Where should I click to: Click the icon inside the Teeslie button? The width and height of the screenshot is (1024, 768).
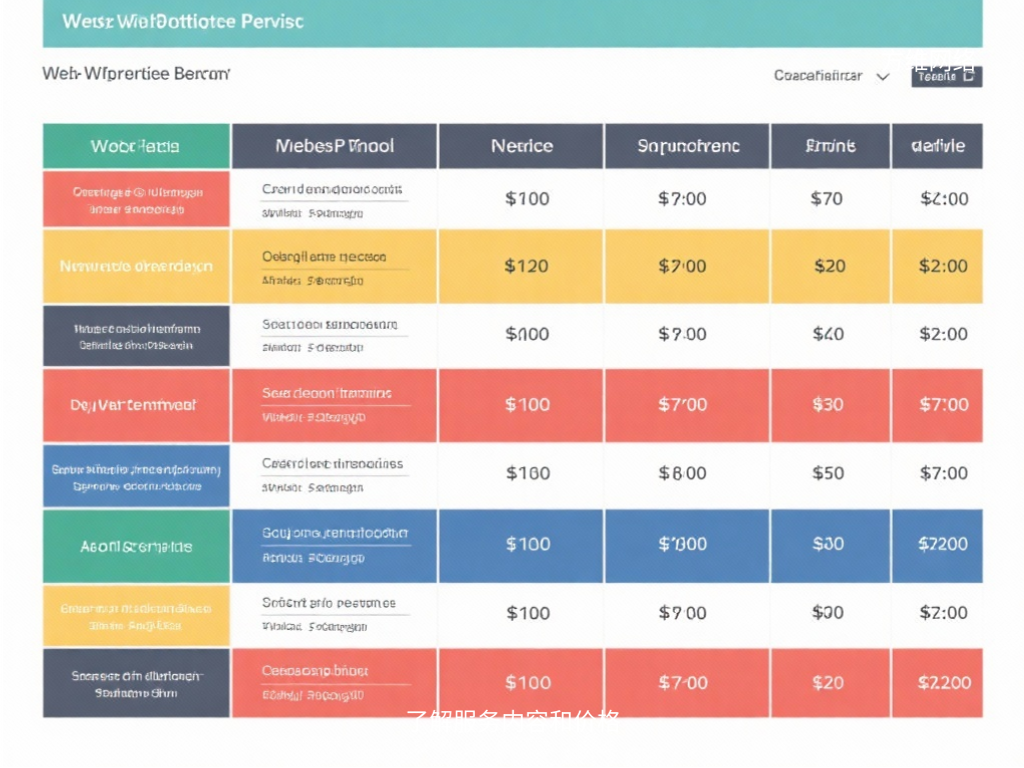[967, 76]
